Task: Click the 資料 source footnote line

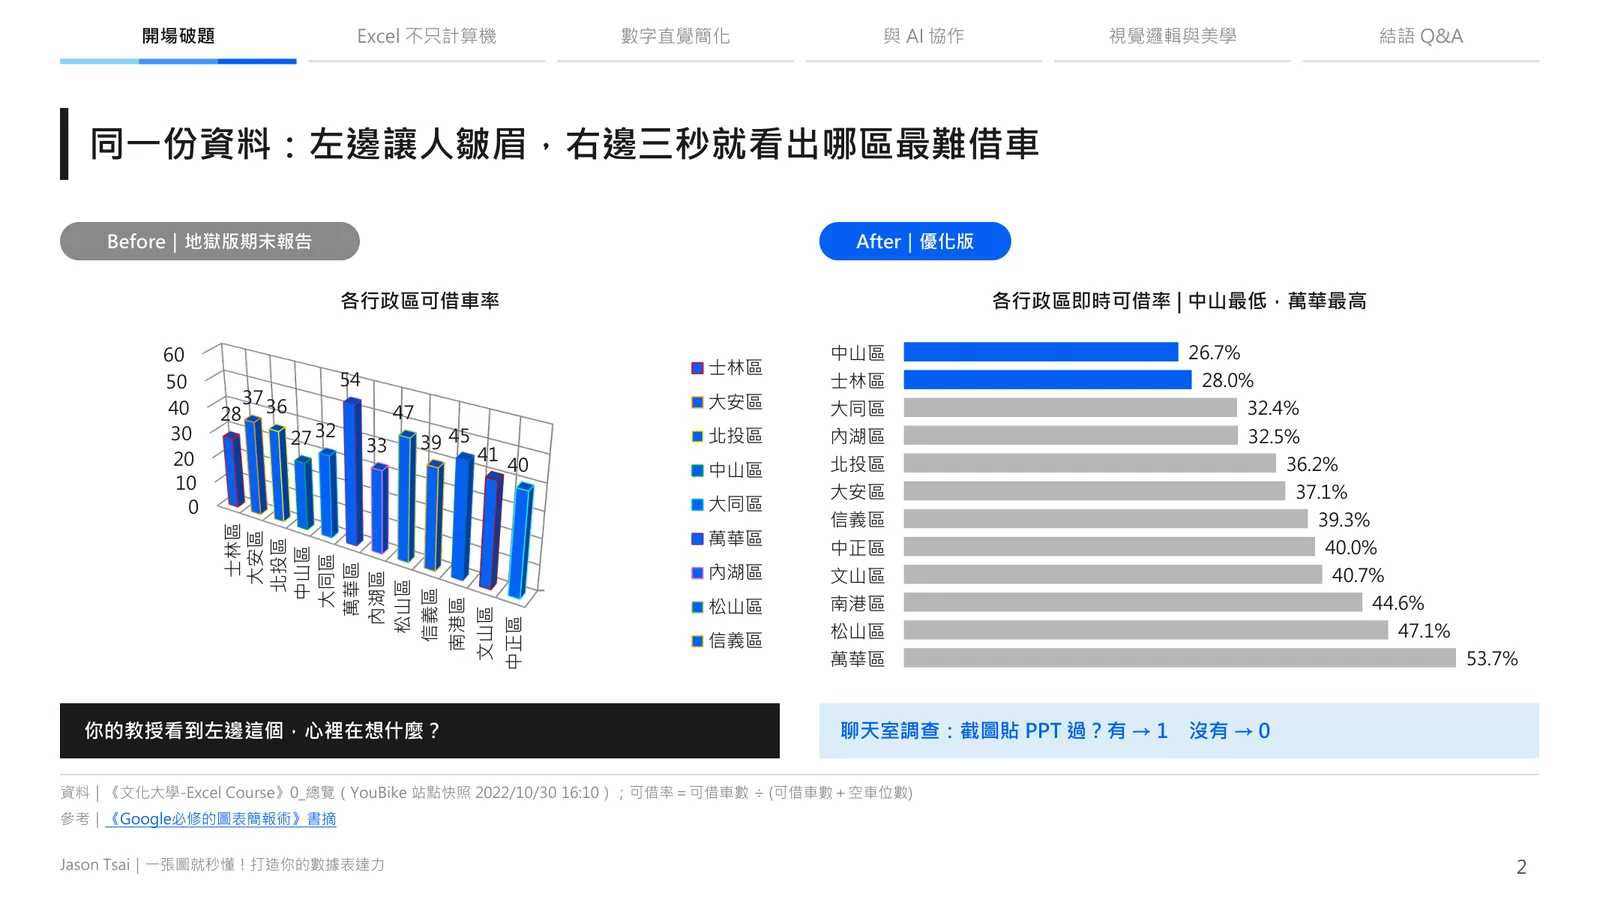Action: coord(486,793)
